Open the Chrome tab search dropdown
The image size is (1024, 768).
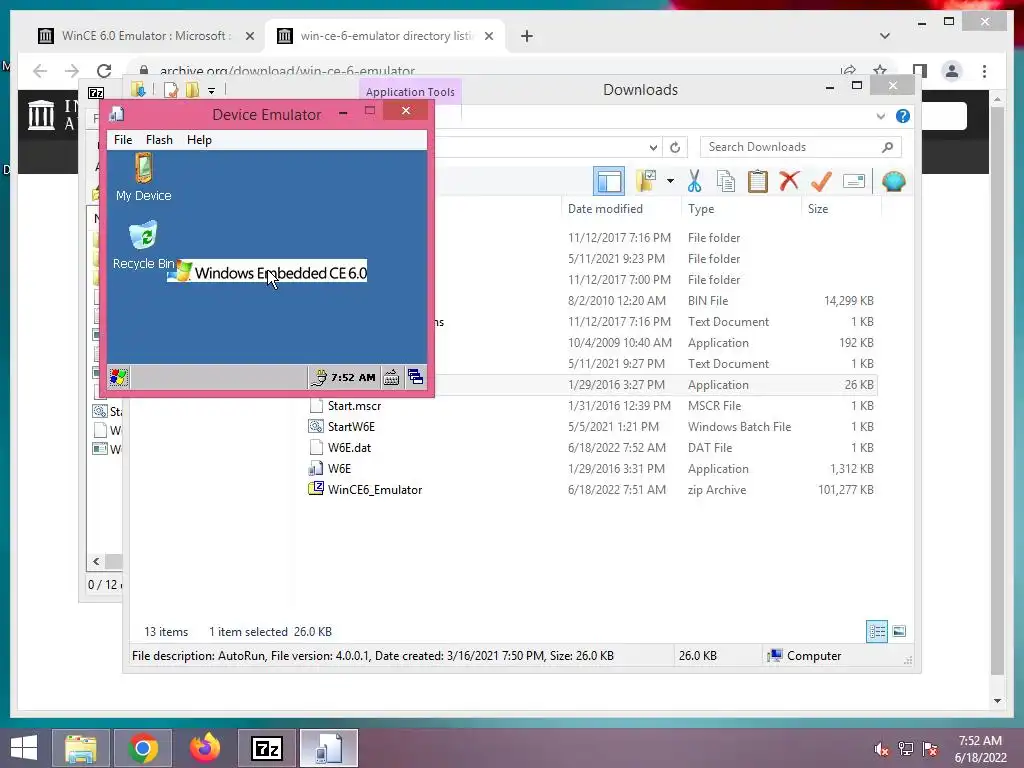click(x=884, y=36)
